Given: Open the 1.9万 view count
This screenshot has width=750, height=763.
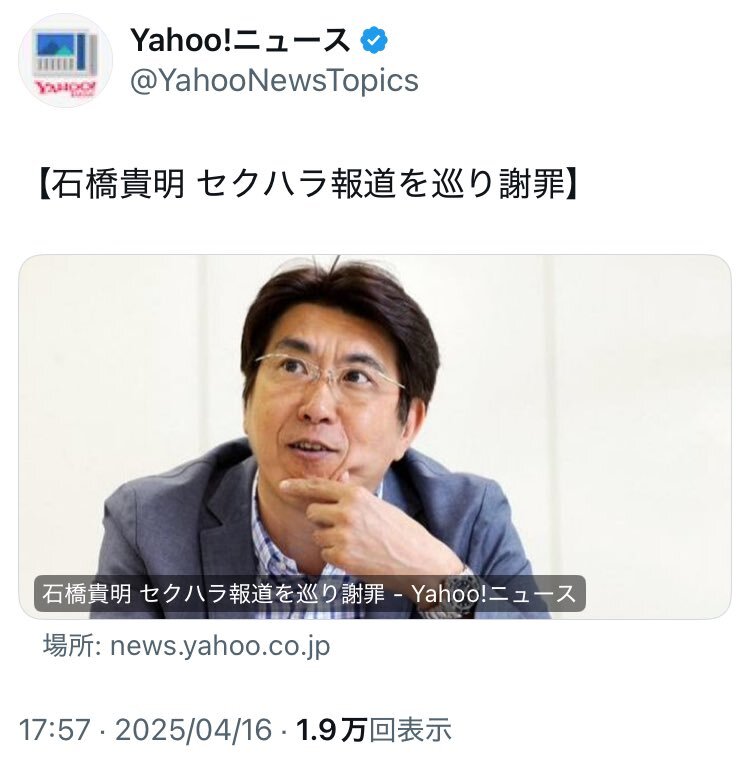Looking at the screenshot, I should point(331,730).
